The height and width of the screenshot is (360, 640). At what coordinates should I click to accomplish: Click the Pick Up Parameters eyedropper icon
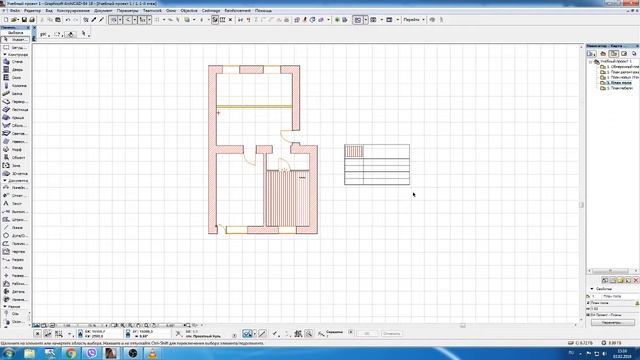[94, 20]
